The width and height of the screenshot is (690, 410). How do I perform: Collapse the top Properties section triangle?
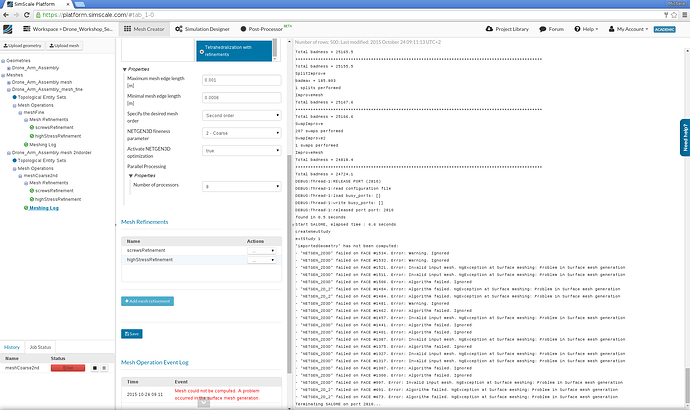125,70
